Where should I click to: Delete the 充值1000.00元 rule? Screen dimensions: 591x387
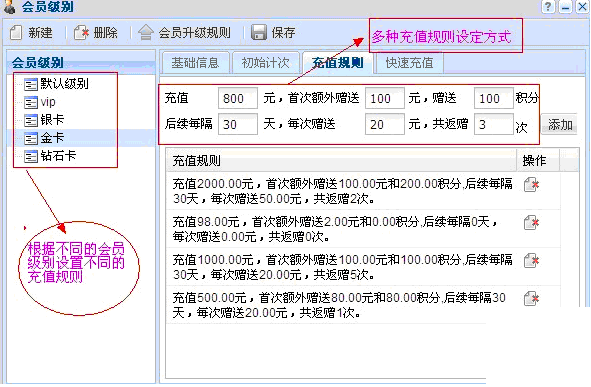click(531, 260)
